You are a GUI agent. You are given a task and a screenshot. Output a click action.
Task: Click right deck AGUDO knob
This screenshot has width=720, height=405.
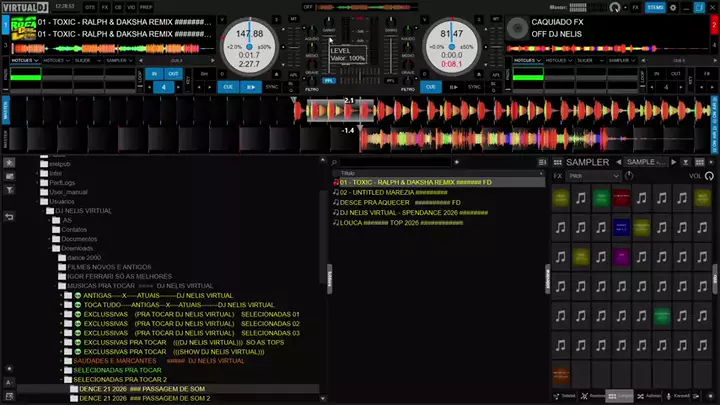pyautogui.click(x=408, y=31)
